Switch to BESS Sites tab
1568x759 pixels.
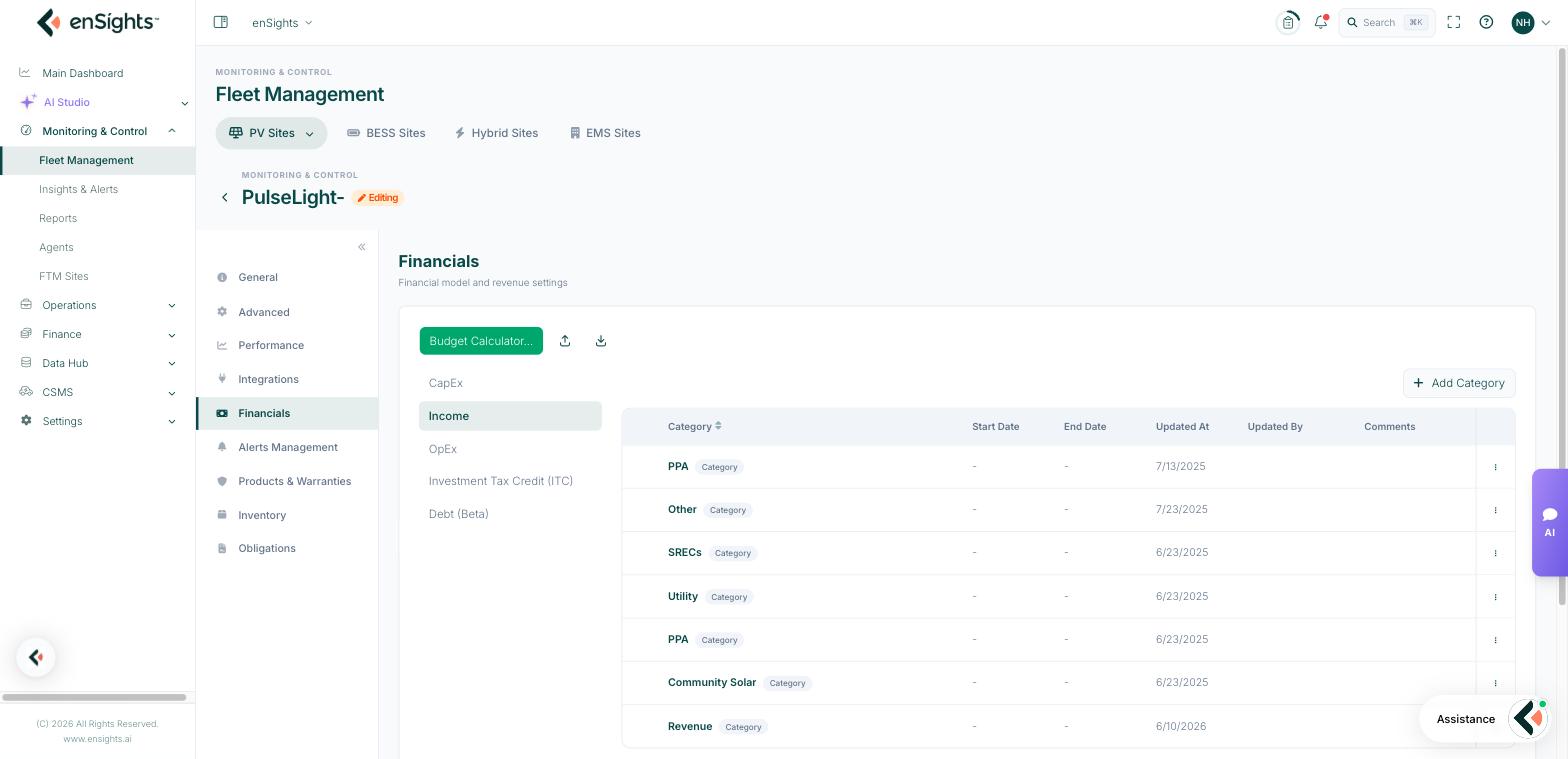tap(386, 133)
